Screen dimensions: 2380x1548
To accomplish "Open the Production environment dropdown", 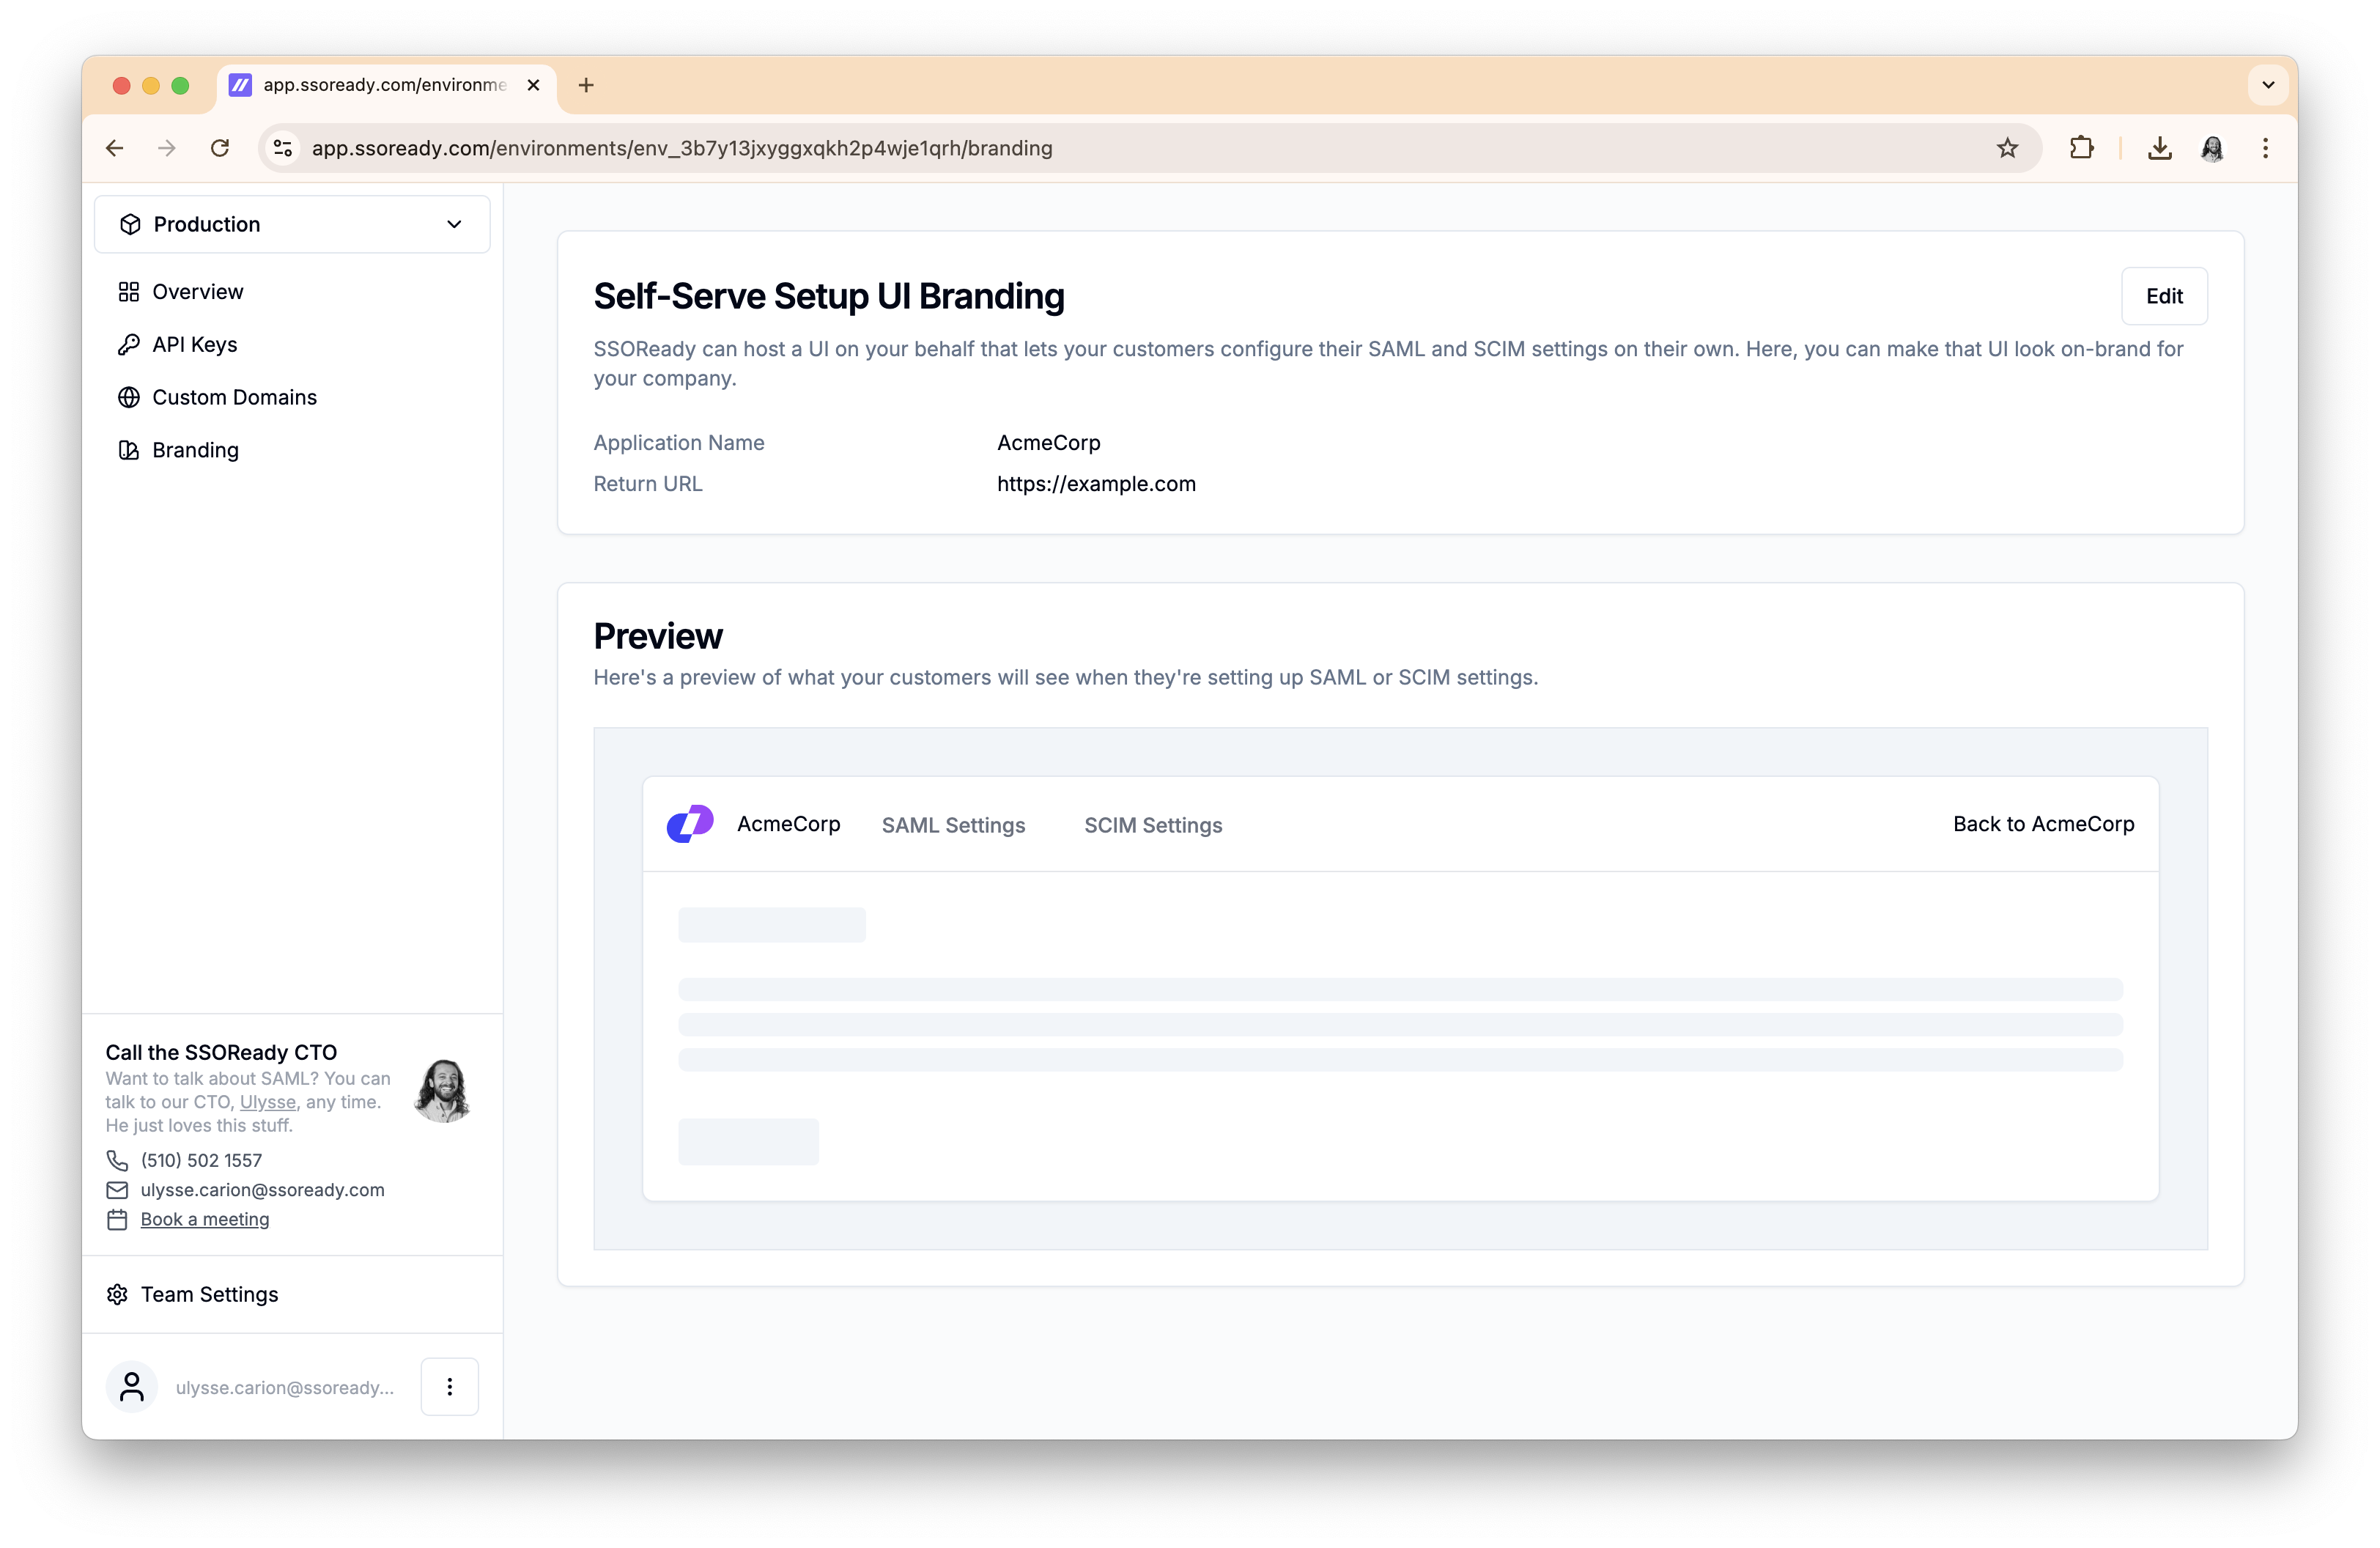I will (x=292, y=224).
